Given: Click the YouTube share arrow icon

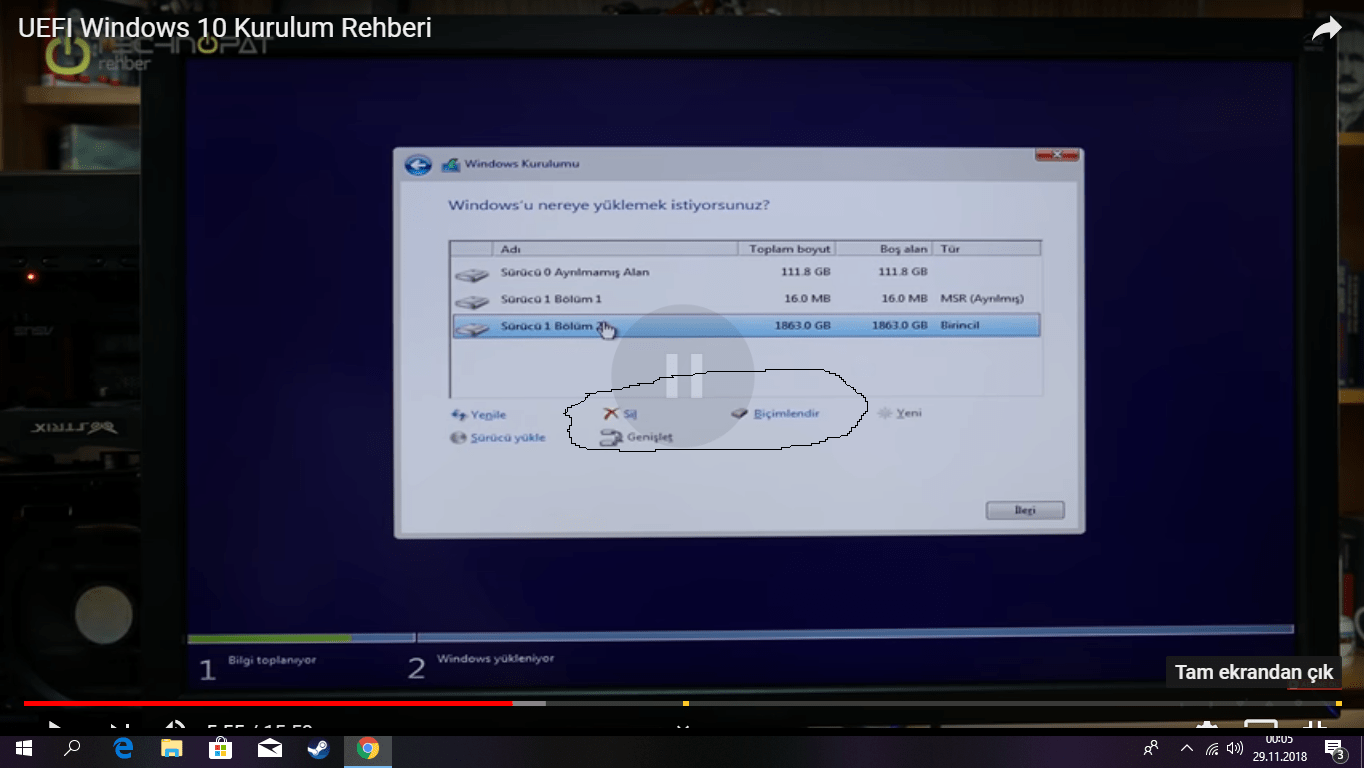Looking at the screenshot, I should pyautogui.click(x=1326, y=30).
